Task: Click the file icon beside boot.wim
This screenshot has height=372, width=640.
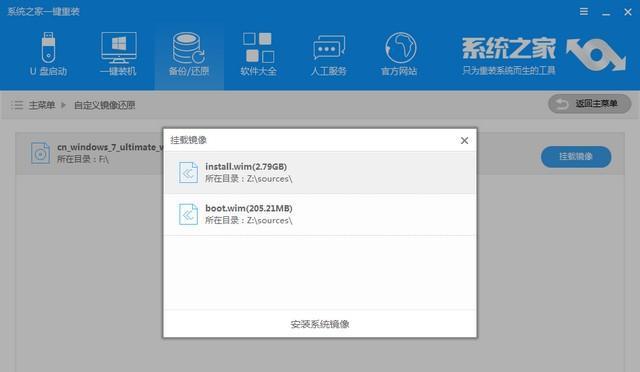Action: [188, 214]
